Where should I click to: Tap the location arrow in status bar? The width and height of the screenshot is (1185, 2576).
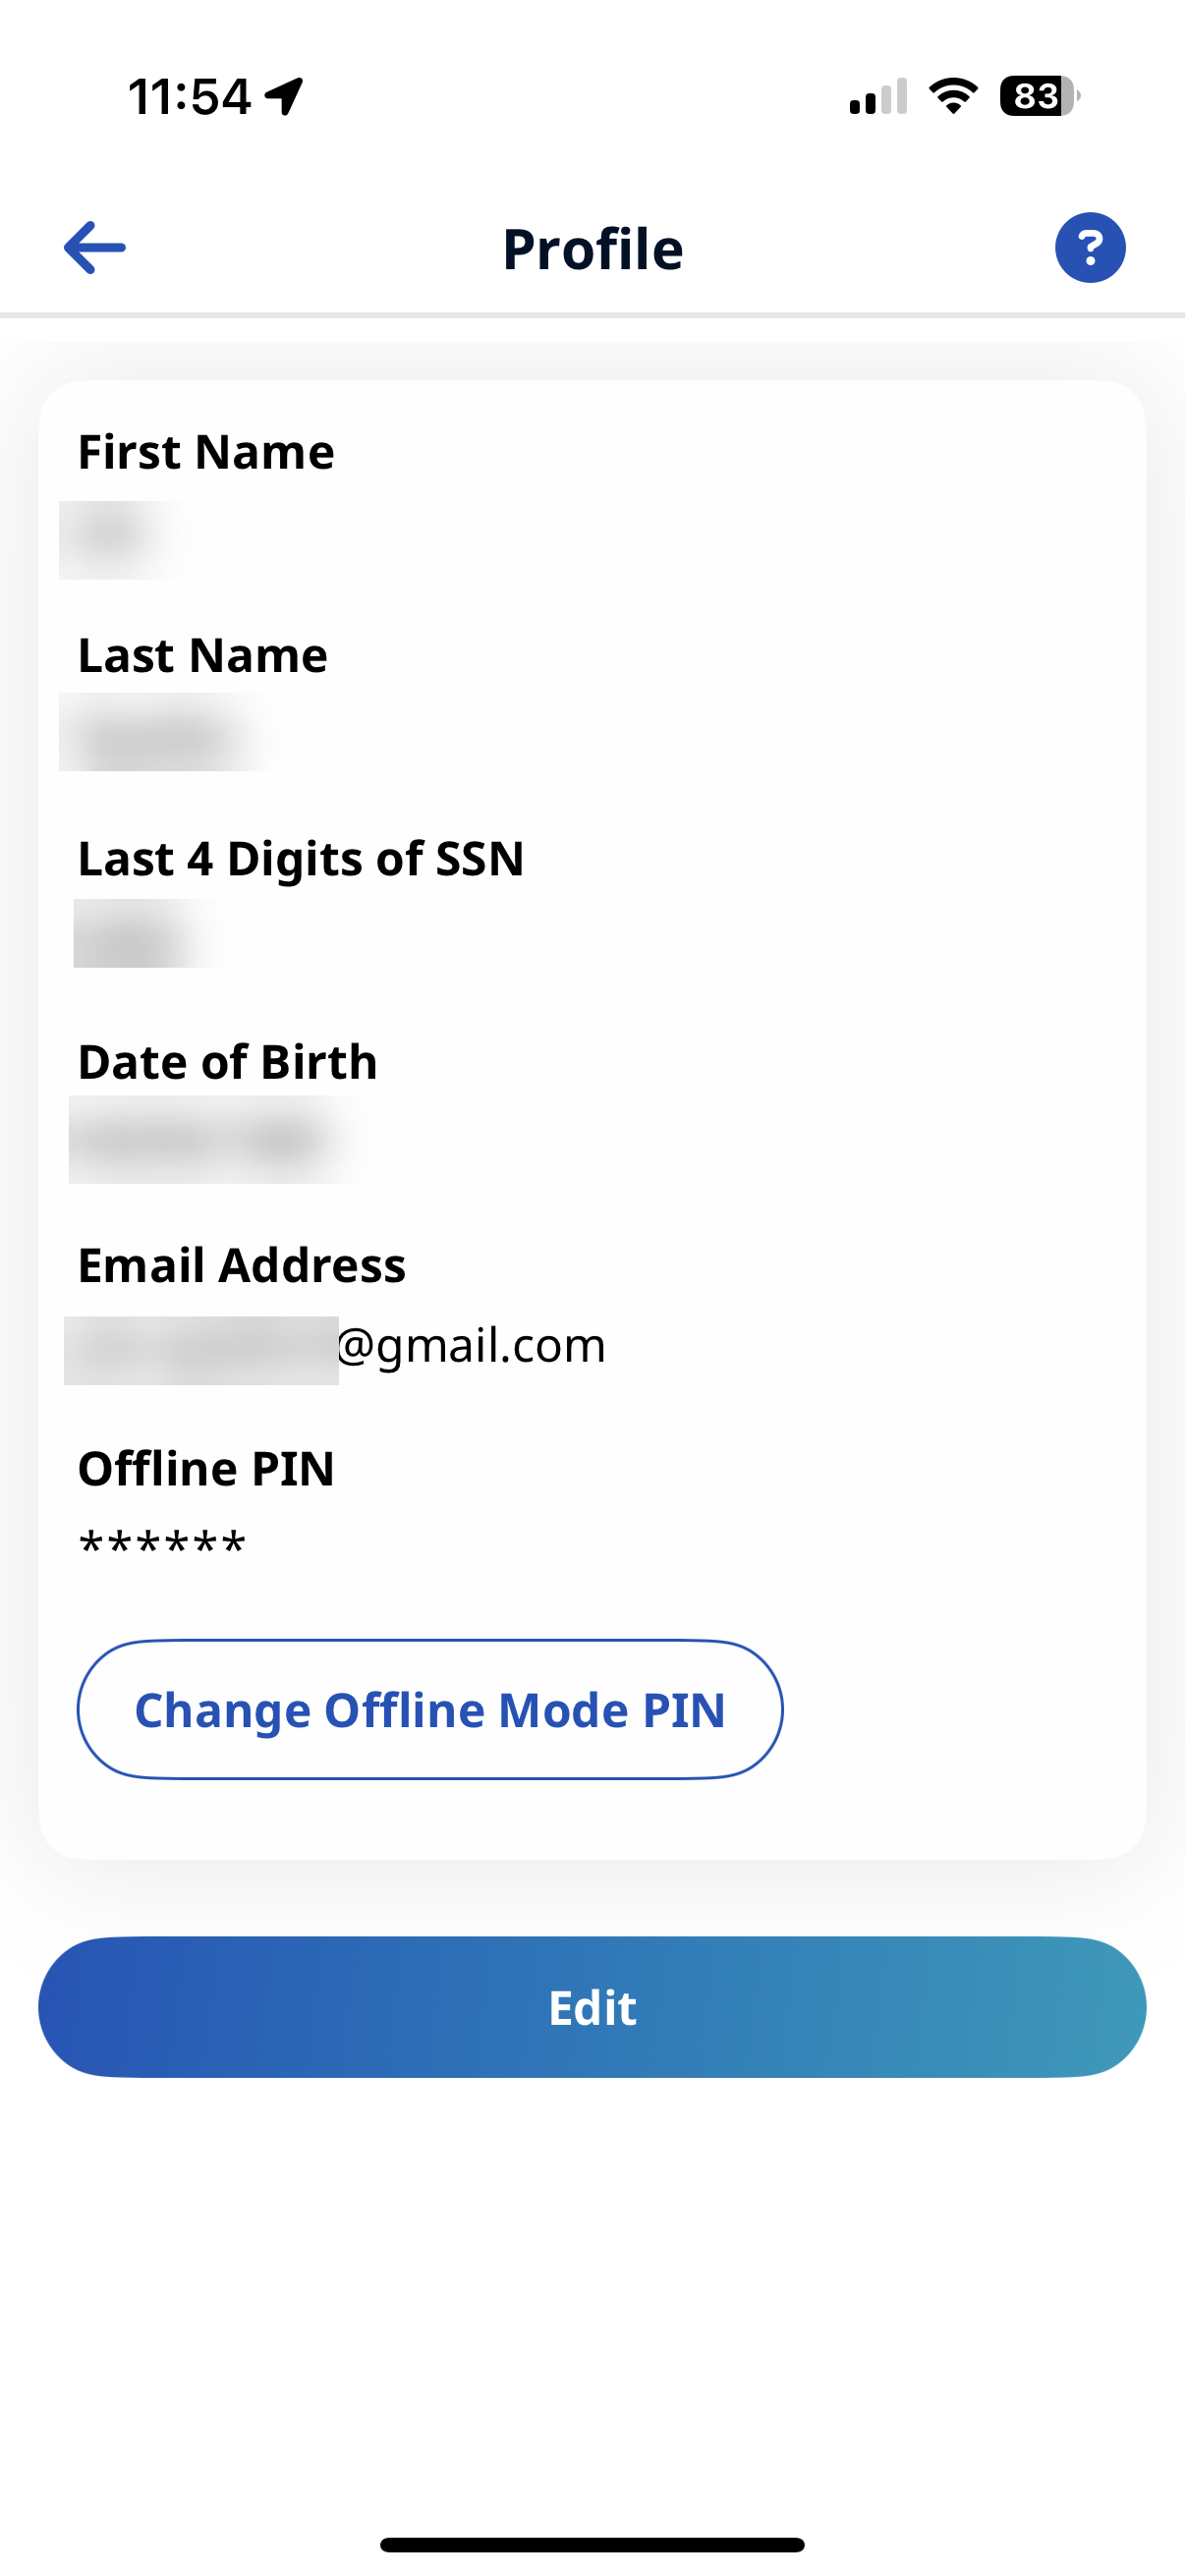285,97
